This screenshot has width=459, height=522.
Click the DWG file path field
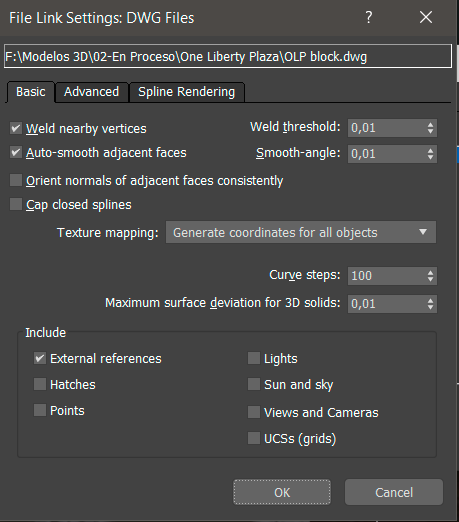(228, 56)
